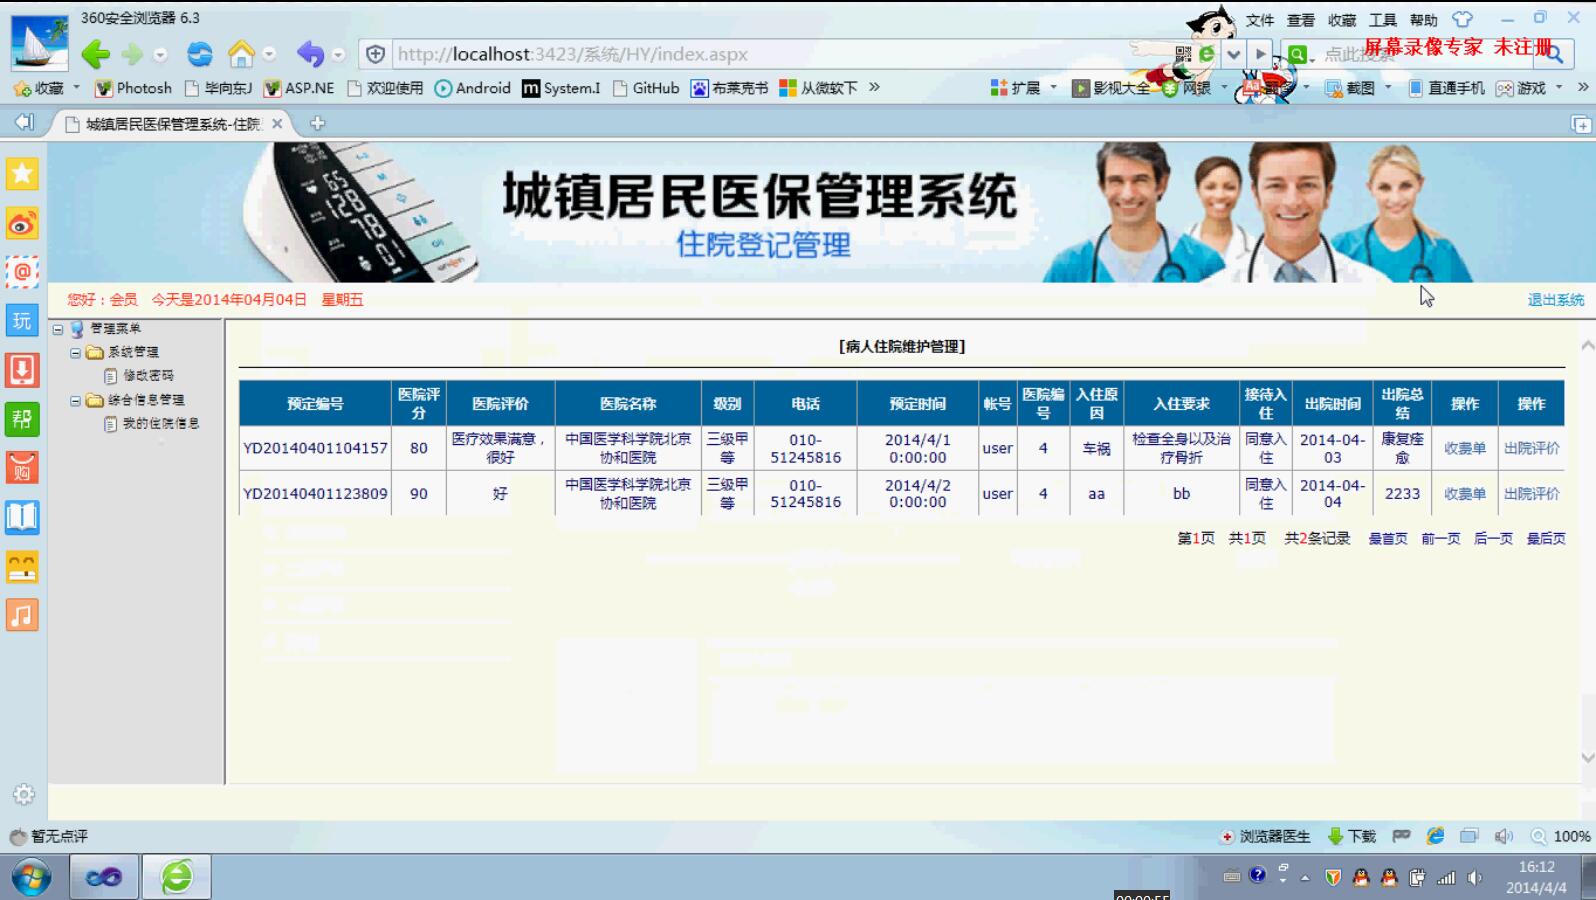Open 下载 downloads in status bar
The width and height of the screenshot is (1596, 900).
click(1351, 836)
